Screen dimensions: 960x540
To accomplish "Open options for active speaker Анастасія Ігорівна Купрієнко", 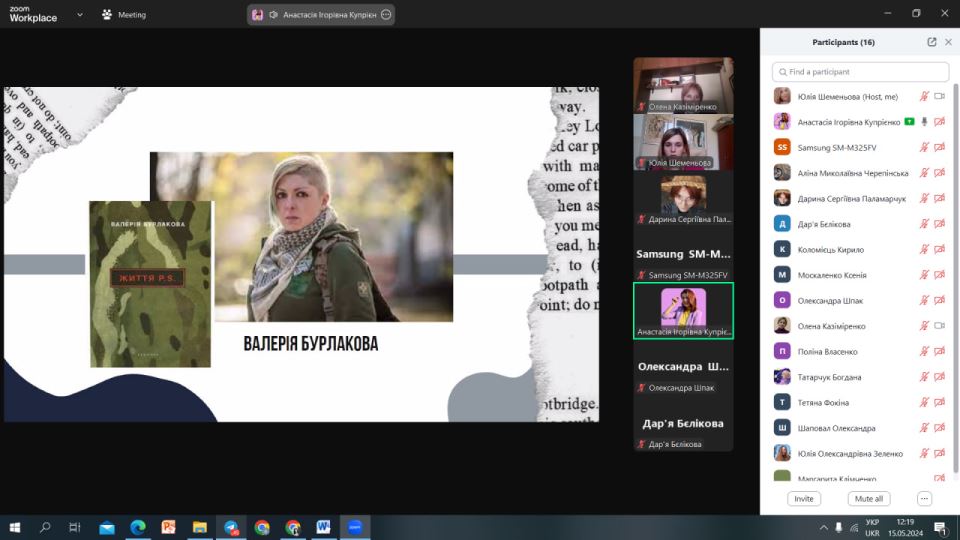I will tap(387, 15).
